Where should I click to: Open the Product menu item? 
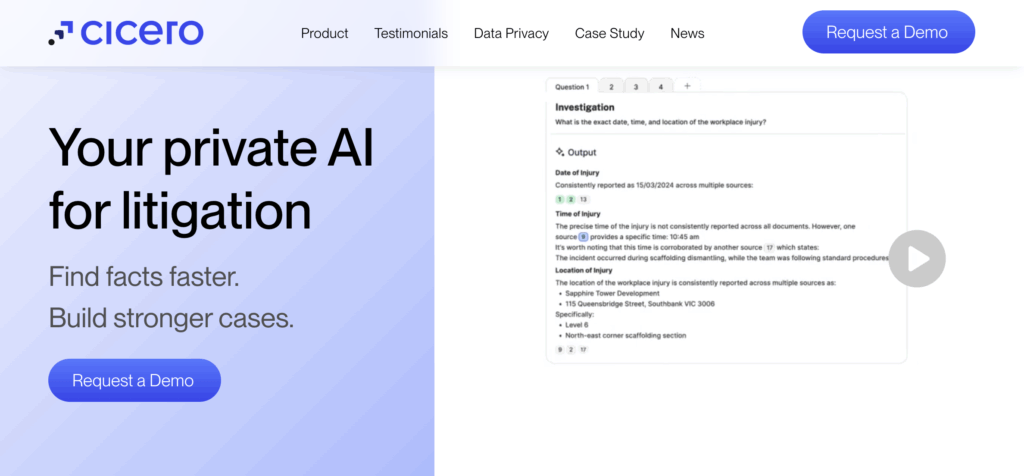[324, 33]
